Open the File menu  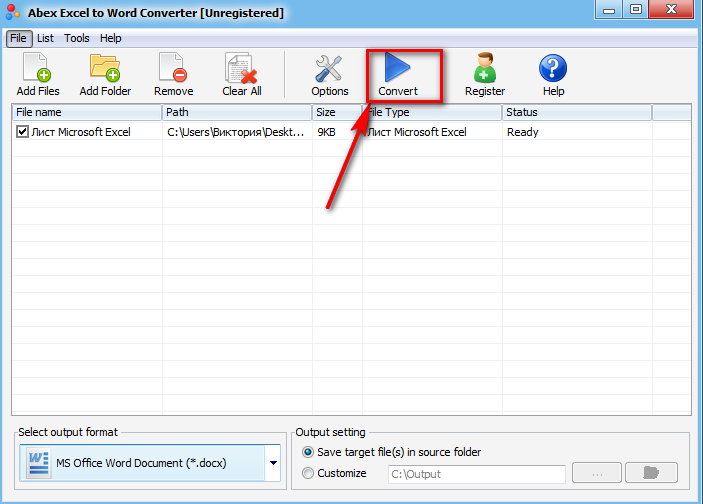point(18,38)
